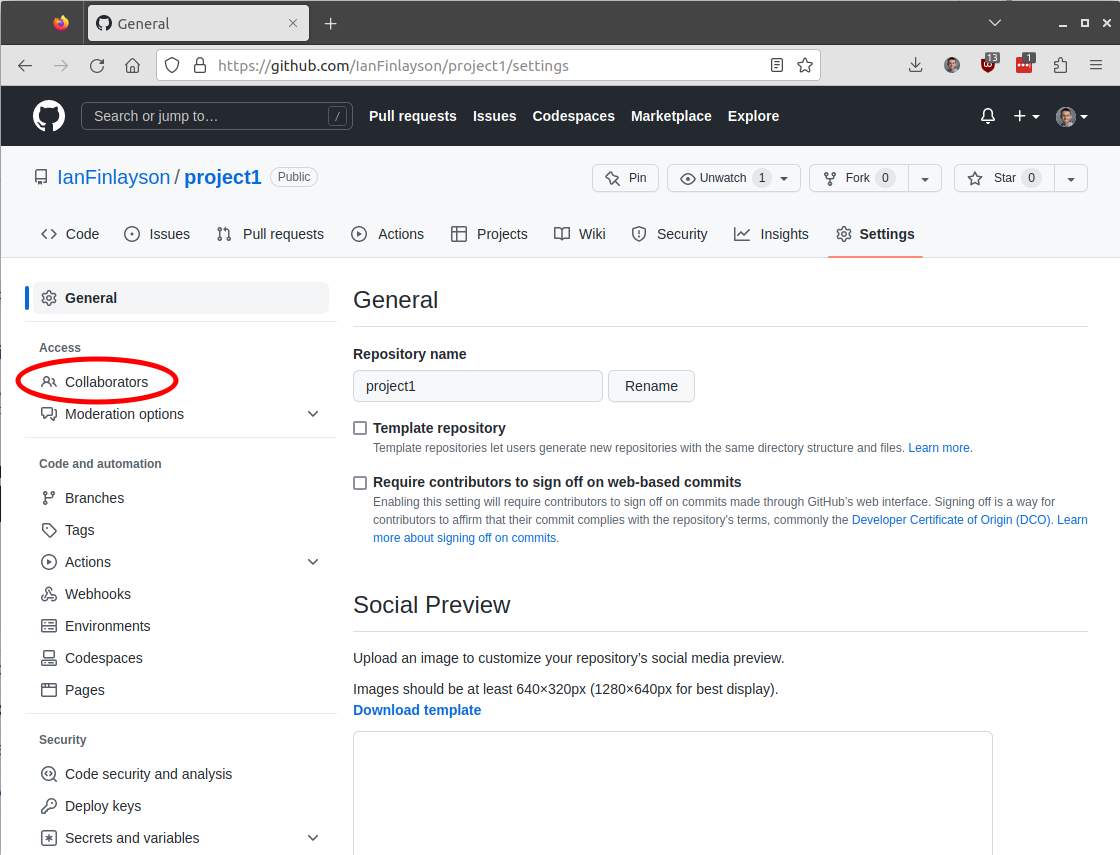Expand Secrets and variables section
Viewport: 1120px width, 855px height.
[x=313, y=837]
